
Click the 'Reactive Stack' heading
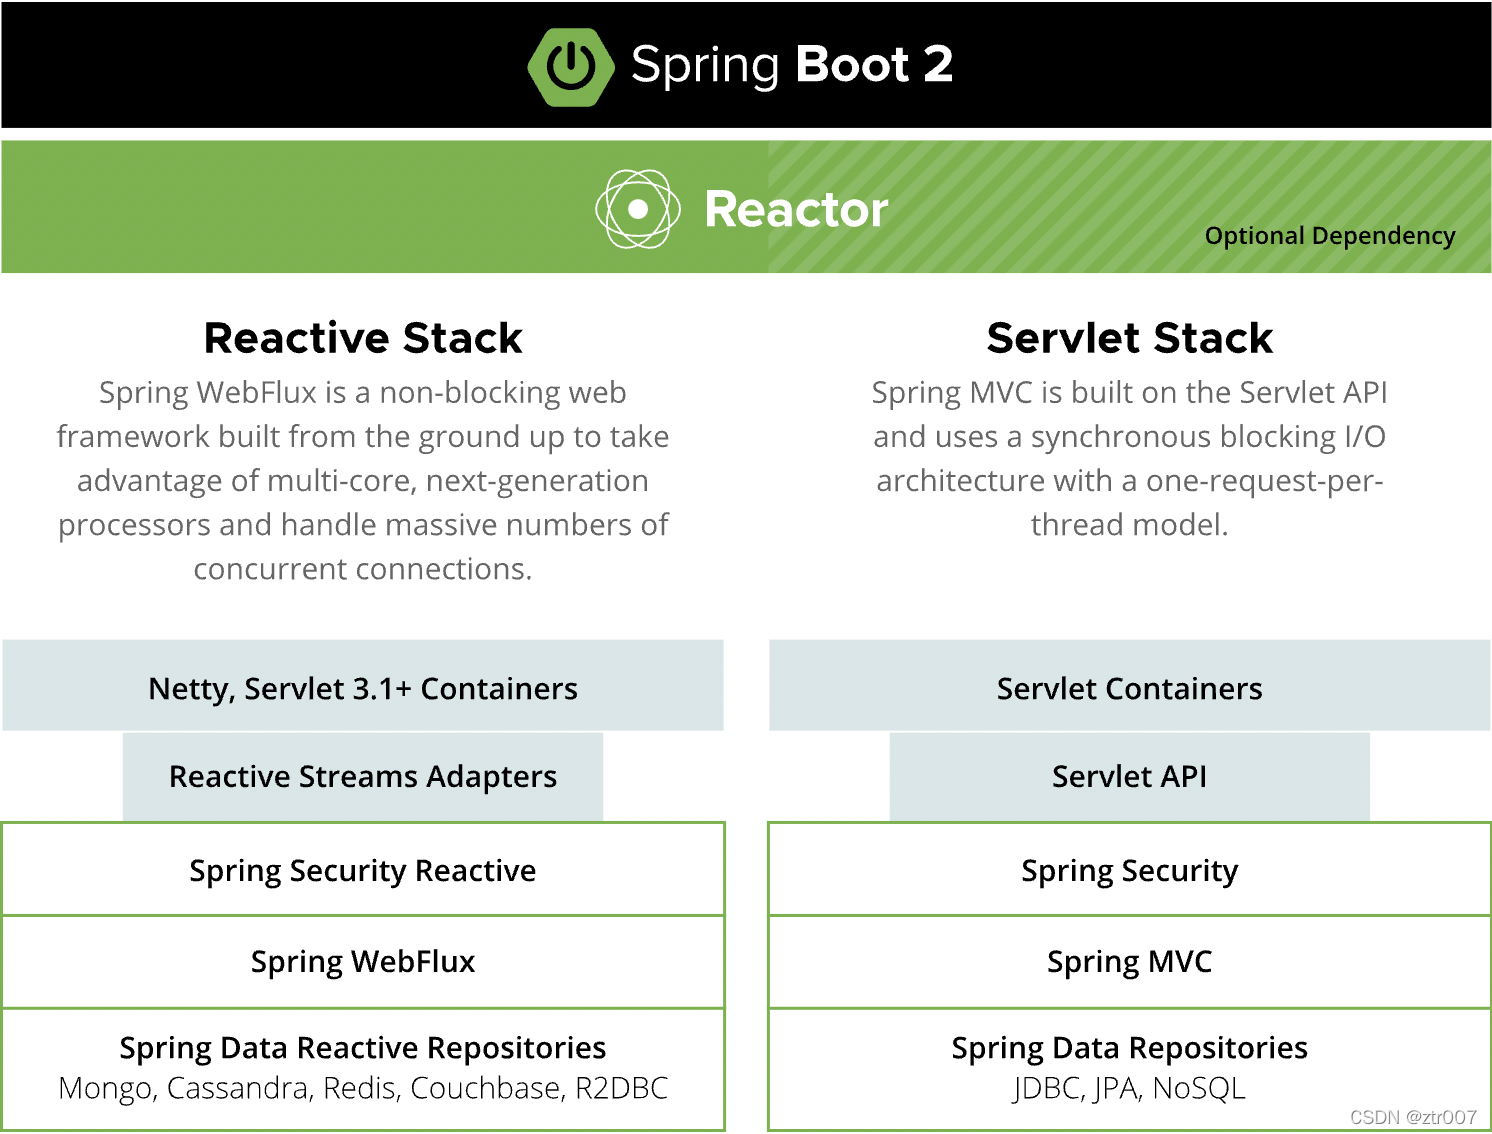click(x=363, y=338)
